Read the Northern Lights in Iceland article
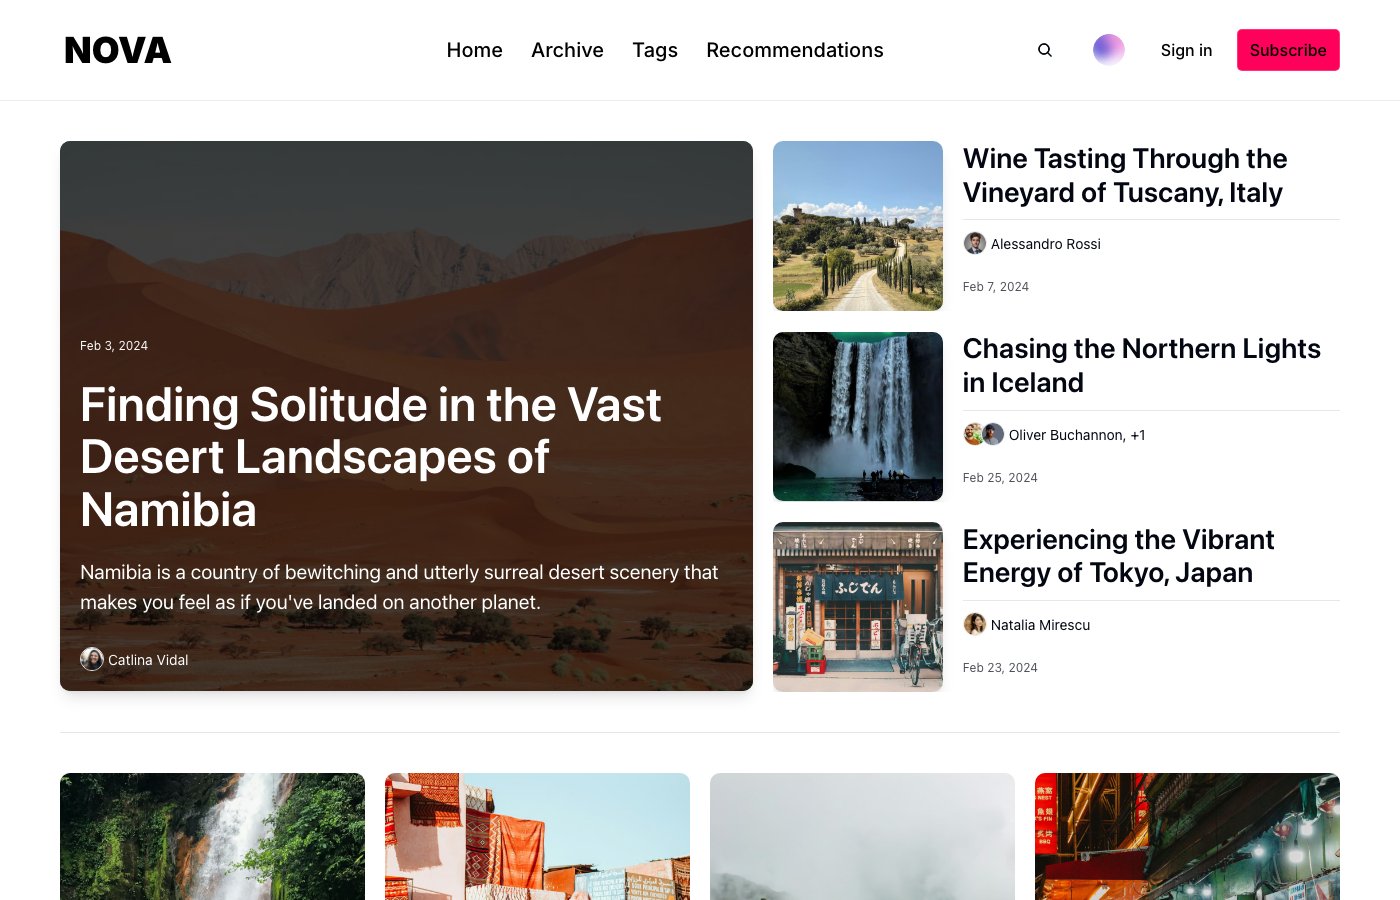 tap(1141, 365)
